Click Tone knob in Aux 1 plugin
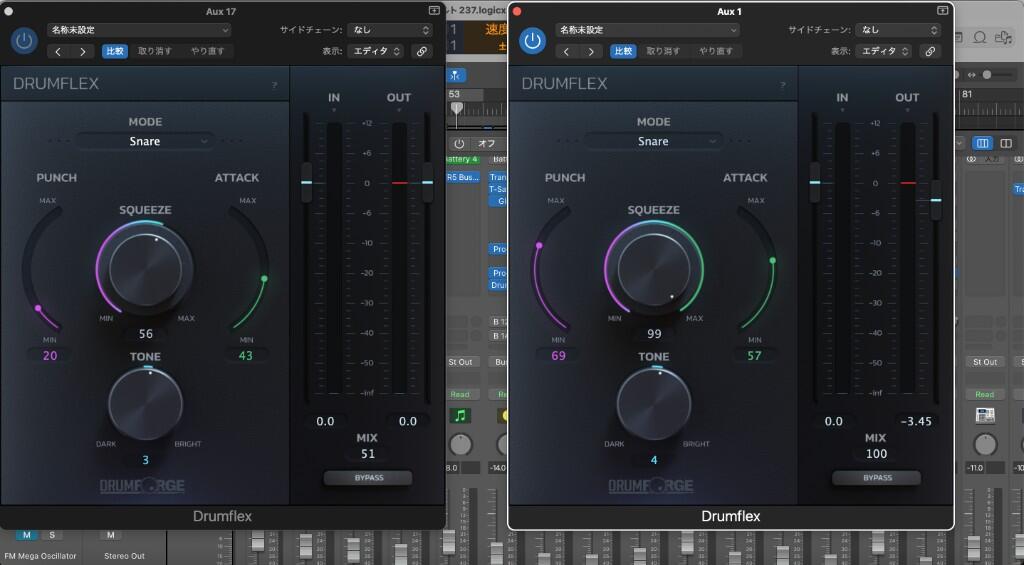This screenshot has height=565, width=1024. (x=654, y=403)
